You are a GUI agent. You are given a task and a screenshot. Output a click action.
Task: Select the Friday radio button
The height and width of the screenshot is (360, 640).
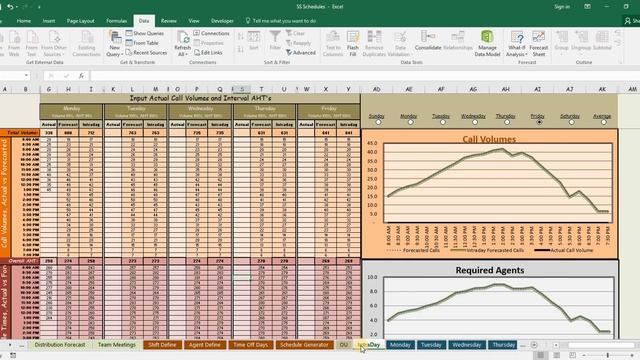[x=539, y=122]
